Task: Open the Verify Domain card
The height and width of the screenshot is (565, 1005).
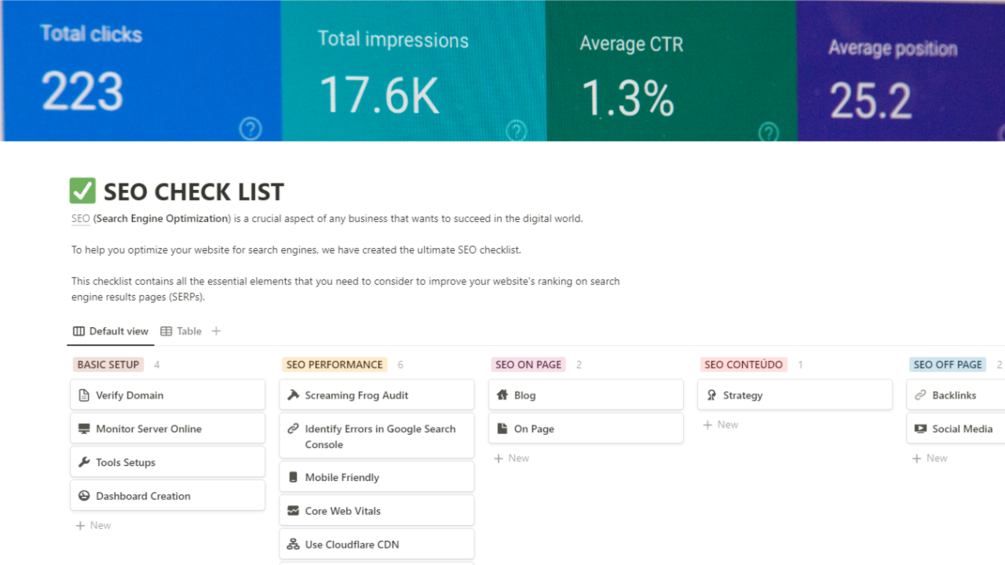Action: click(167, 395)
